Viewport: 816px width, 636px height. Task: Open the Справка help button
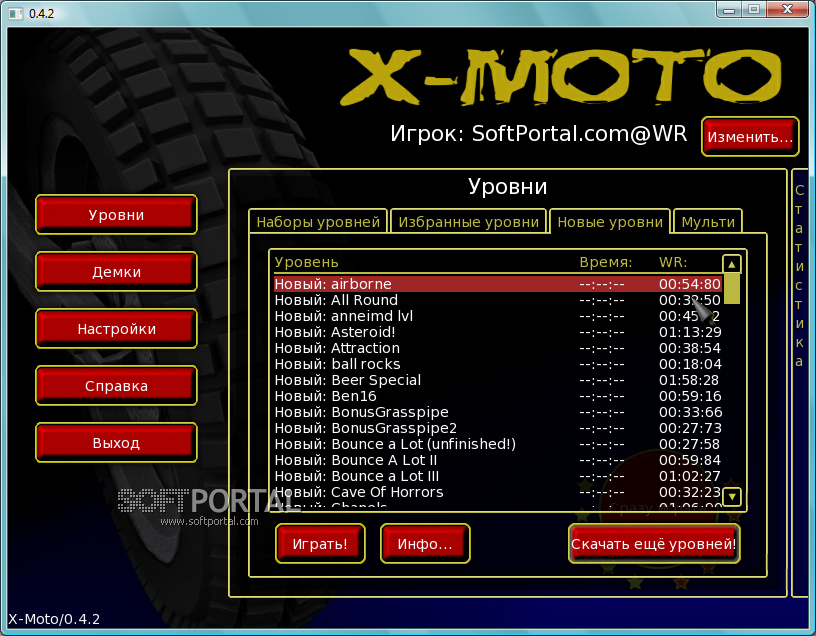point(116,386)
